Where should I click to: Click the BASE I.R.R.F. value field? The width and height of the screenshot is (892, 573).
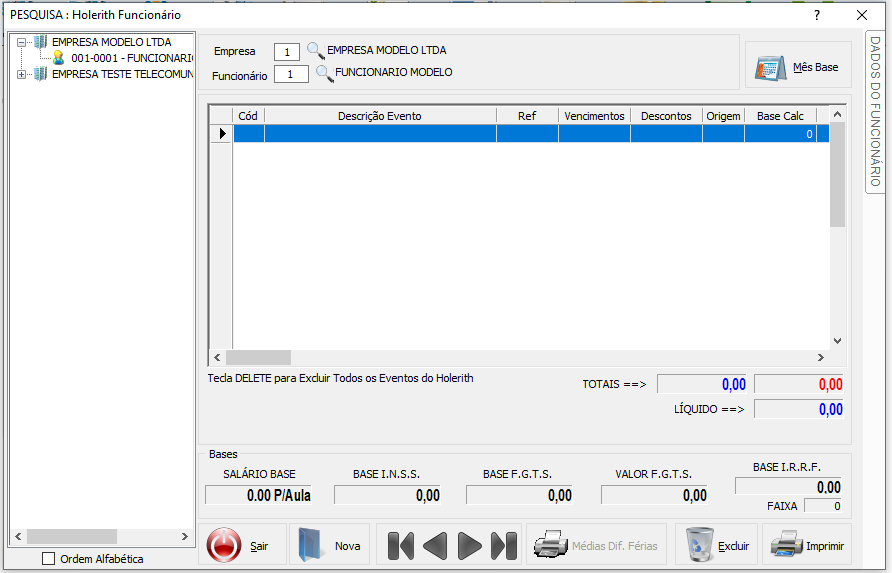(788, 487)
